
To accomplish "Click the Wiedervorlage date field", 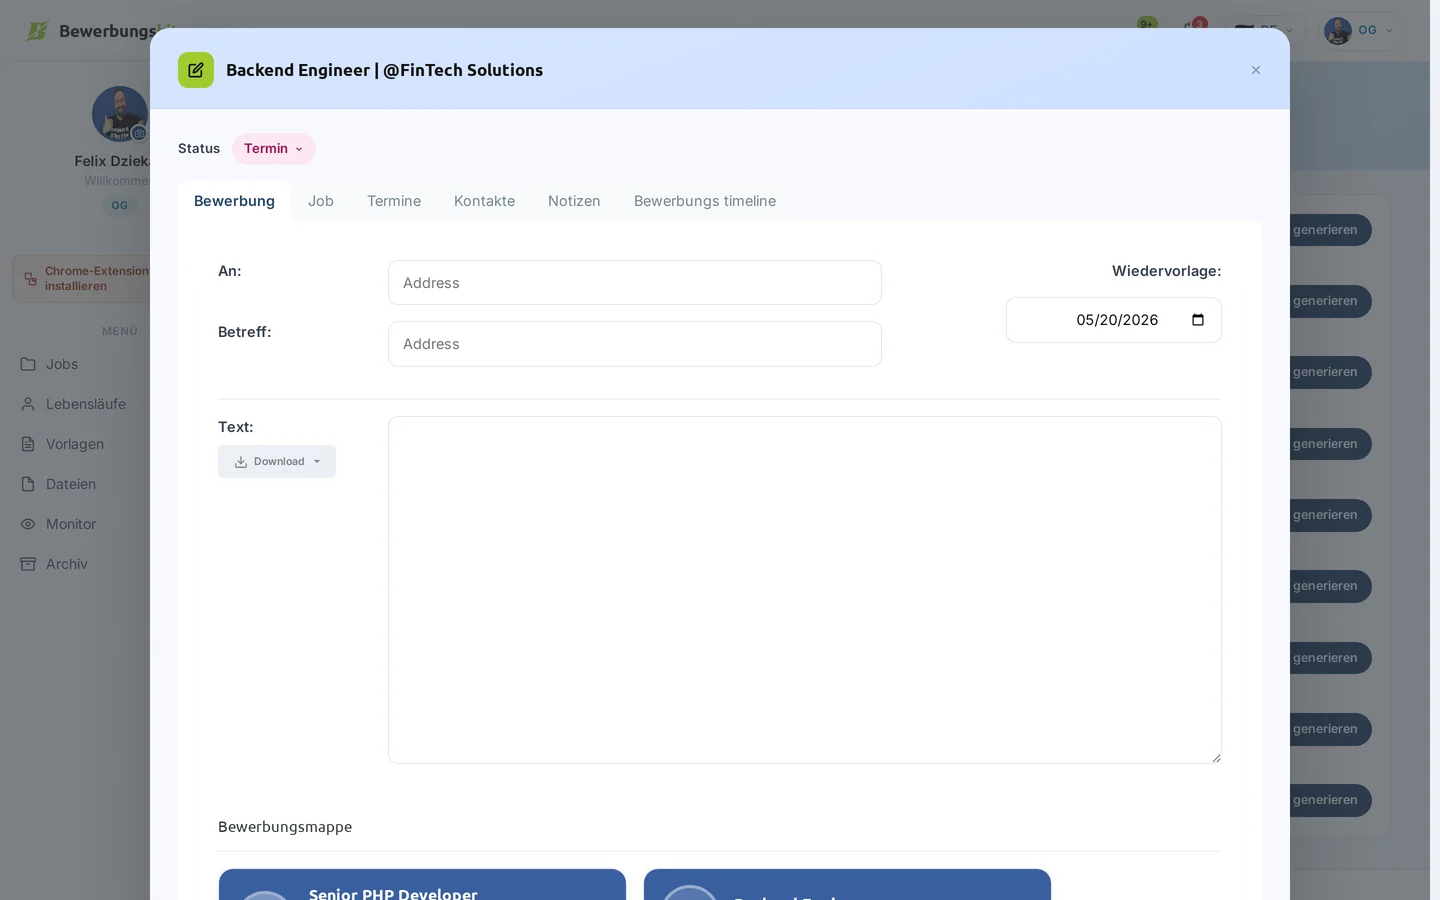I will 1114,320.
